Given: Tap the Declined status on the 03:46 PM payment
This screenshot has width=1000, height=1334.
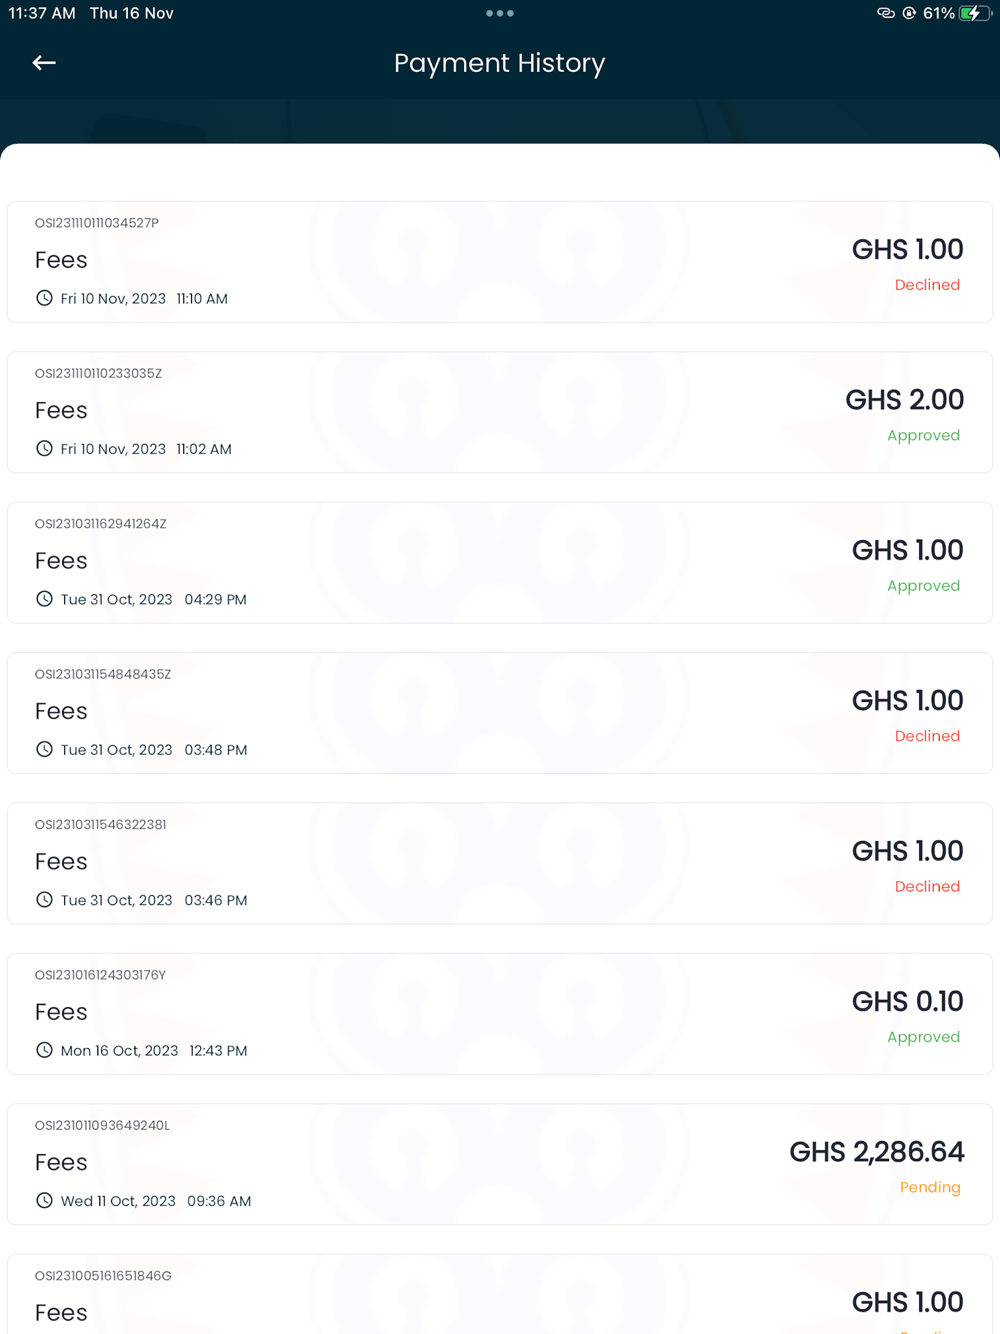Looking at the screenshot, I should (x=927, y=887).
